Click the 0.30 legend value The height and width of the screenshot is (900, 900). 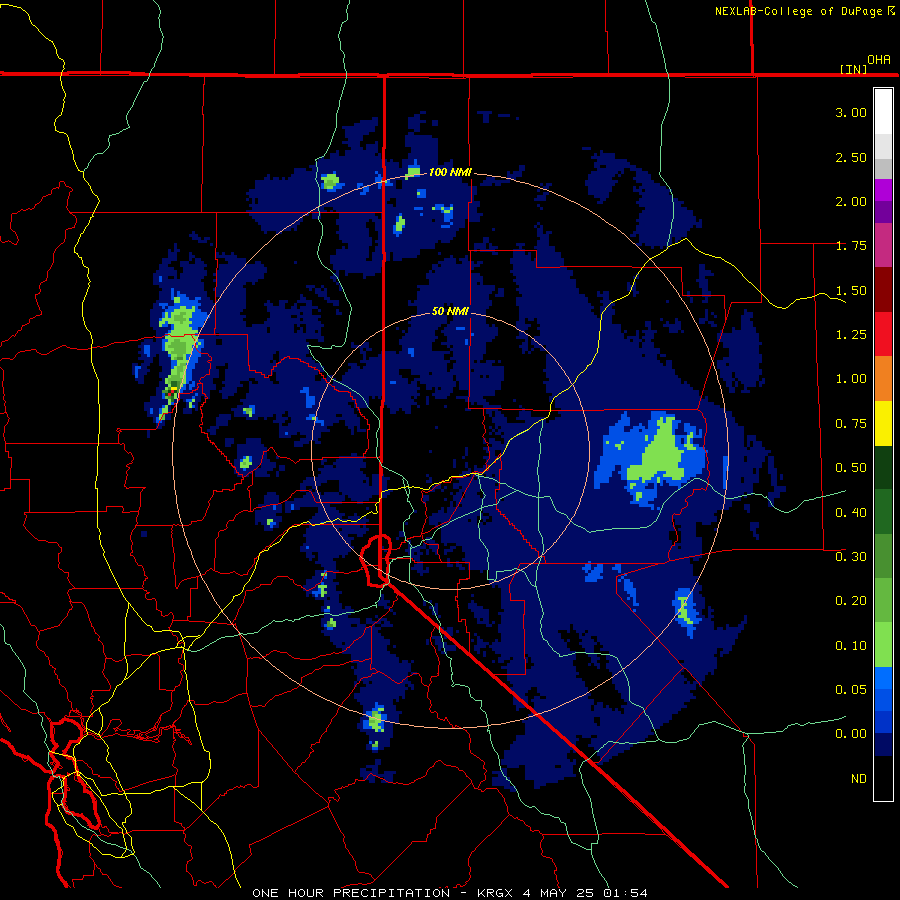(x=851, y=557)
